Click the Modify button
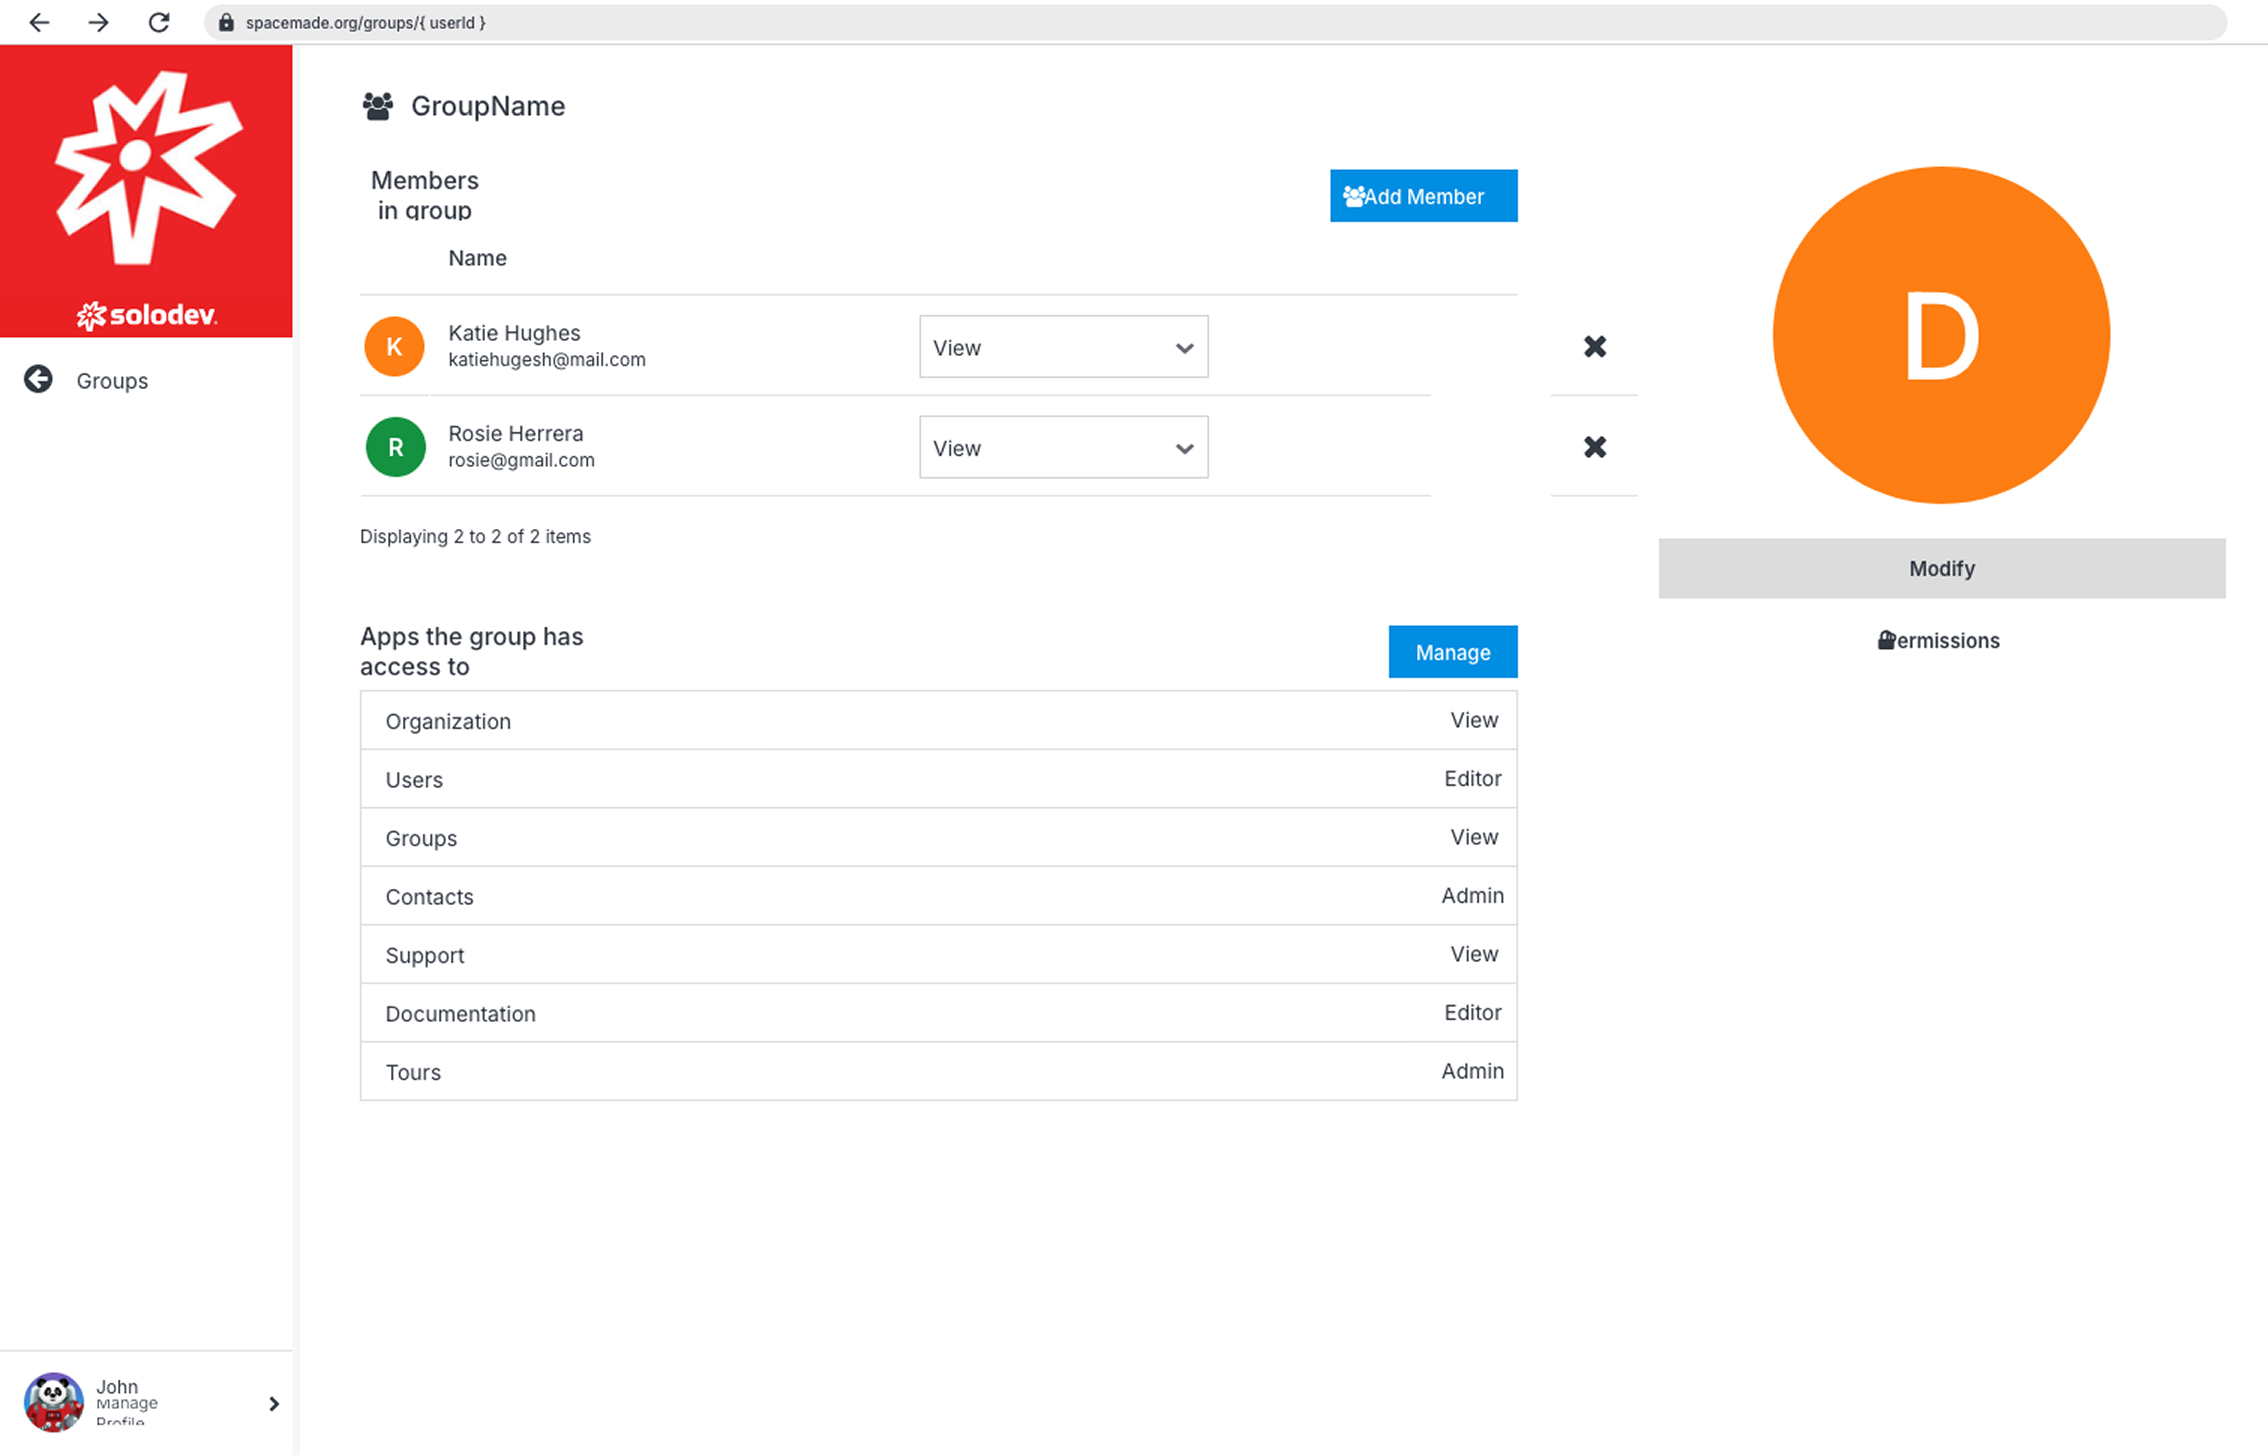 point(1941,569)
